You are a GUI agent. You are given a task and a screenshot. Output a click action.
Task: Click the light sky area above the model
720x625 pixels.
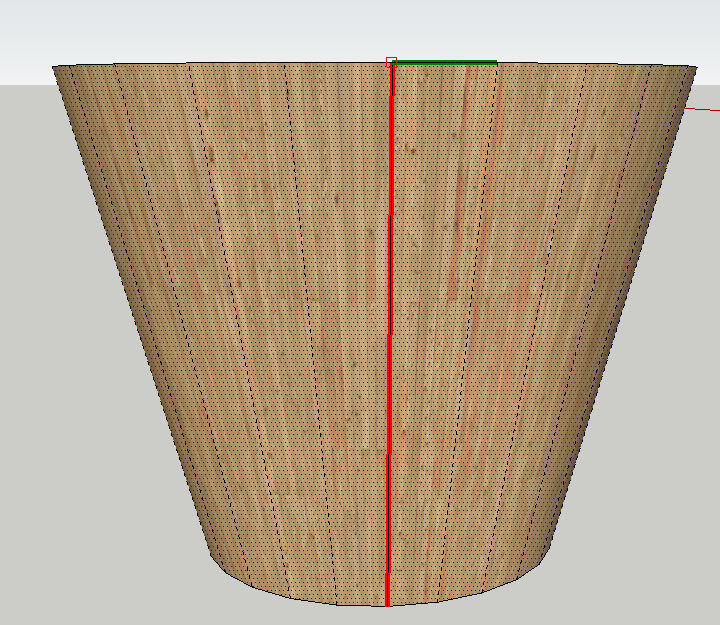pyautogui.click(x=200, y=30)
